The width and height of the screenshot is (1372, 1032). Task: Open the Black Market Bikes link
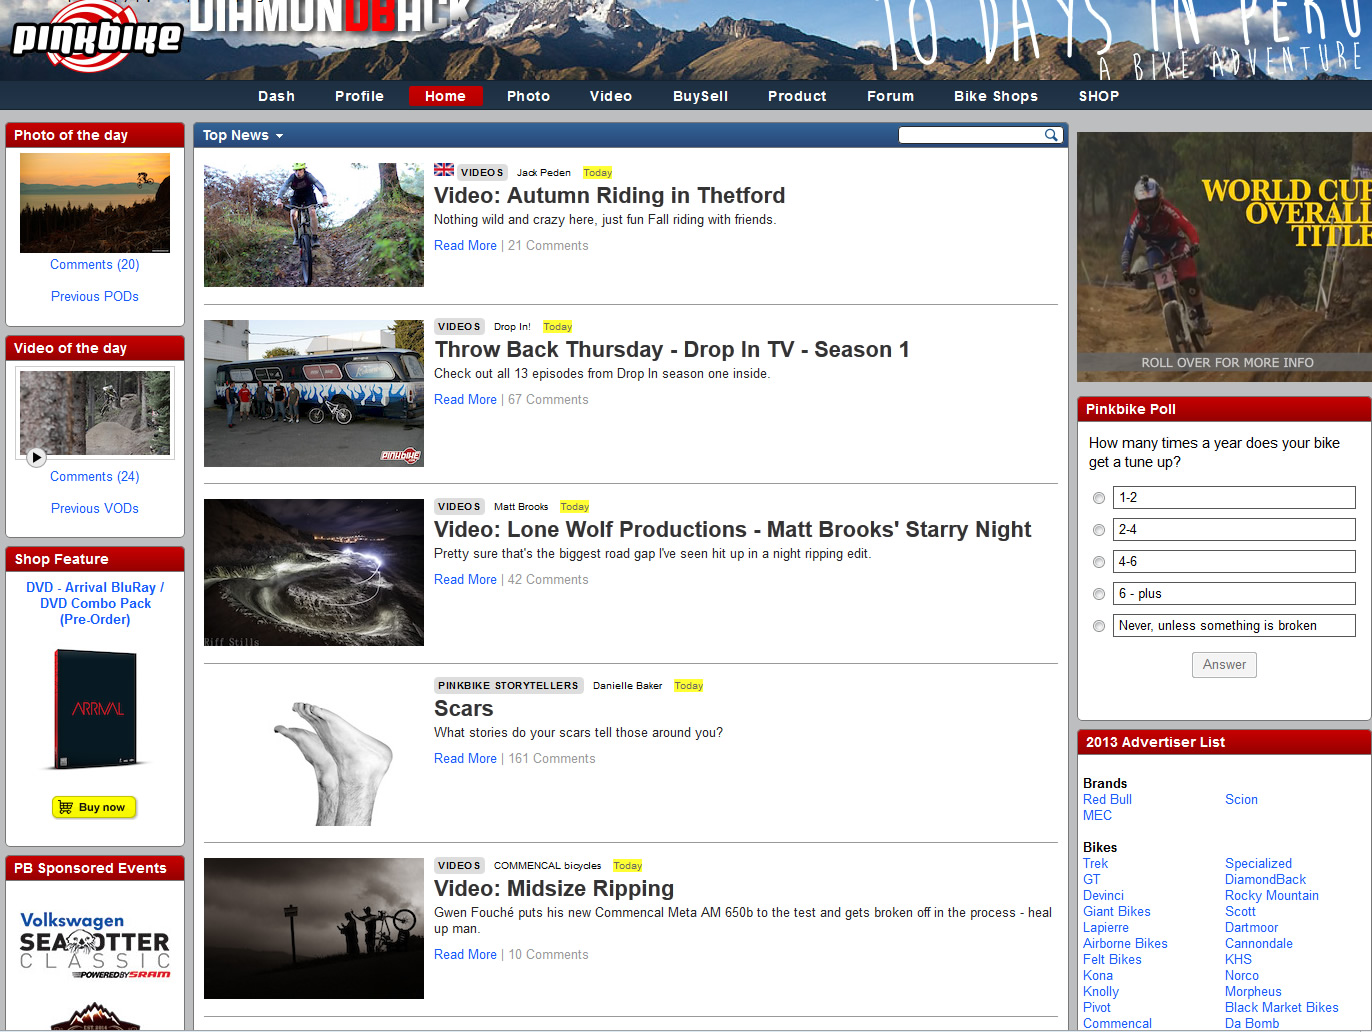pos(1281,1008)
